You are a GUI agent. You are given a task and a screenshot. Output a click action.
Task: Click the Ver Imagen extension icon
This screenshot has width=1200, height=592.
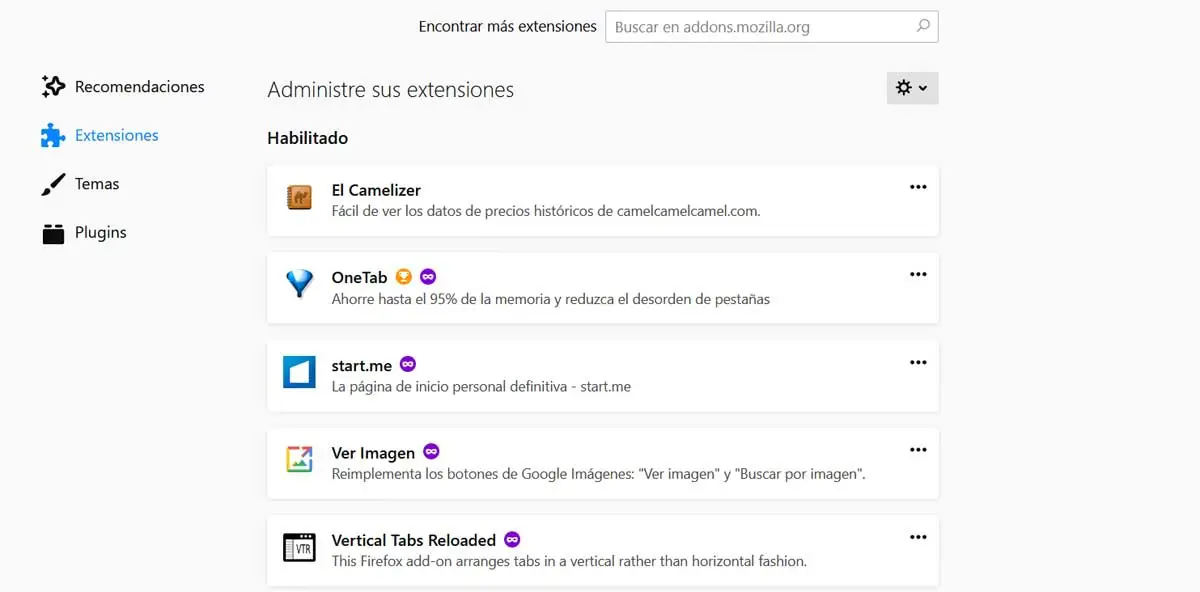click(x=299, y=460)
